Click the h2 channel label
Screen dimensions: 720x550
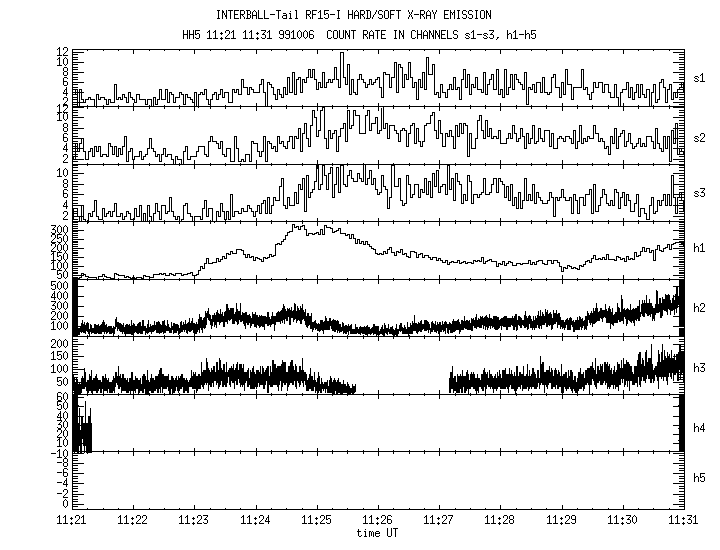pyautogui.click(x=699, y=308)
